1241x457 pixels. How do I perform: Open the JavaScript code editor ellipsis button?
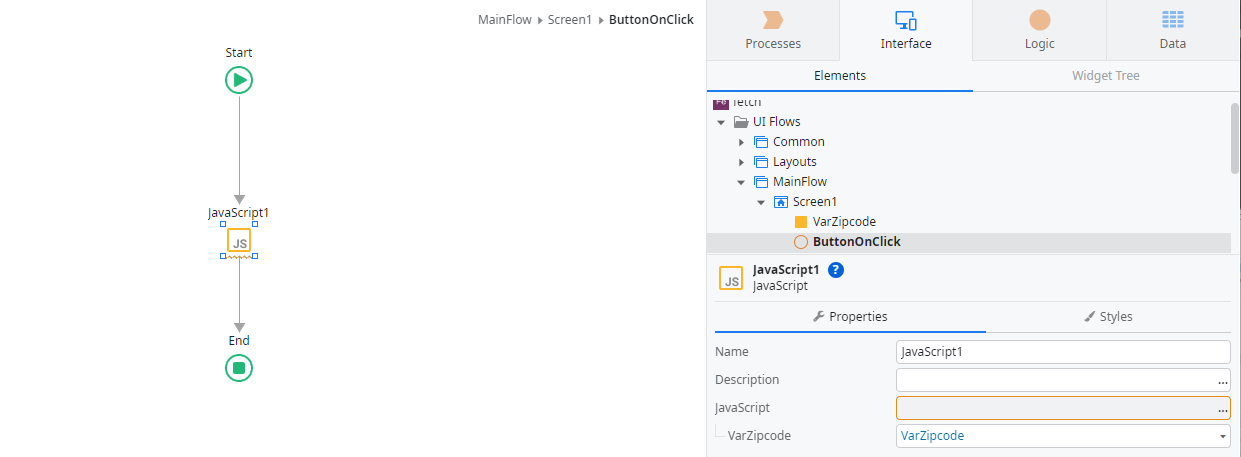click(1222, 409)
